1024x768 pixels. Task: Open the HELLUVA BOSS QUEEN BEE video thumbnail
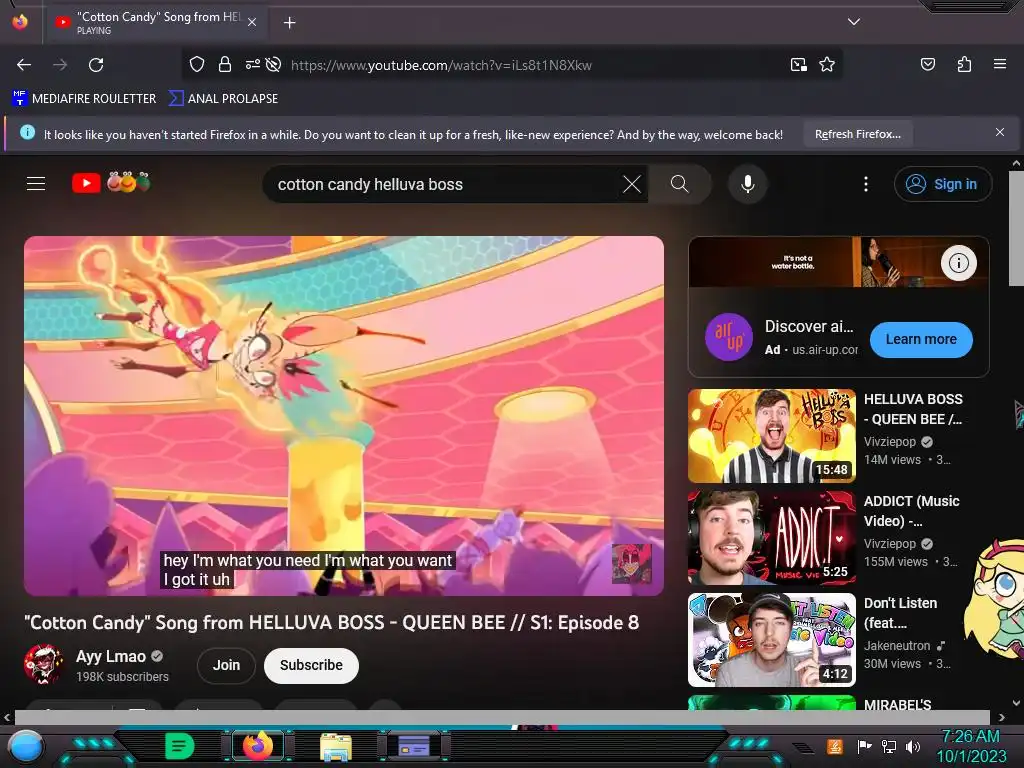[772, 436]
